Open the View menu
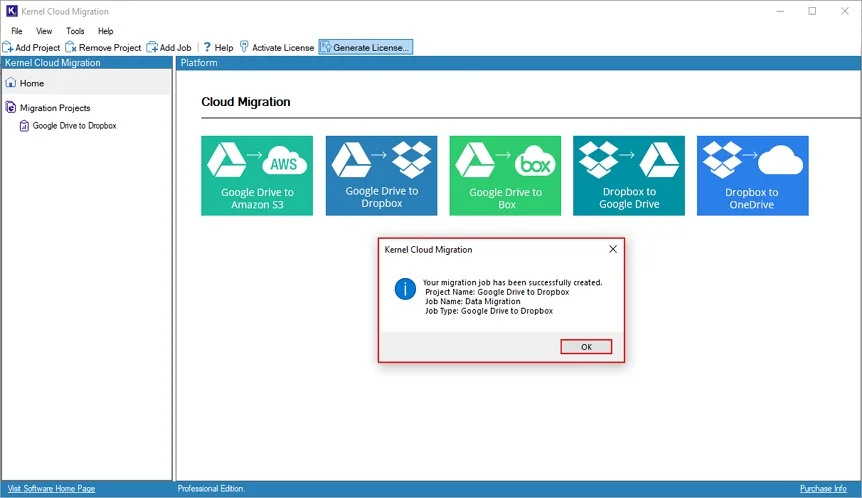The width and height of the screenshot is (862, 498). [44, 31]
